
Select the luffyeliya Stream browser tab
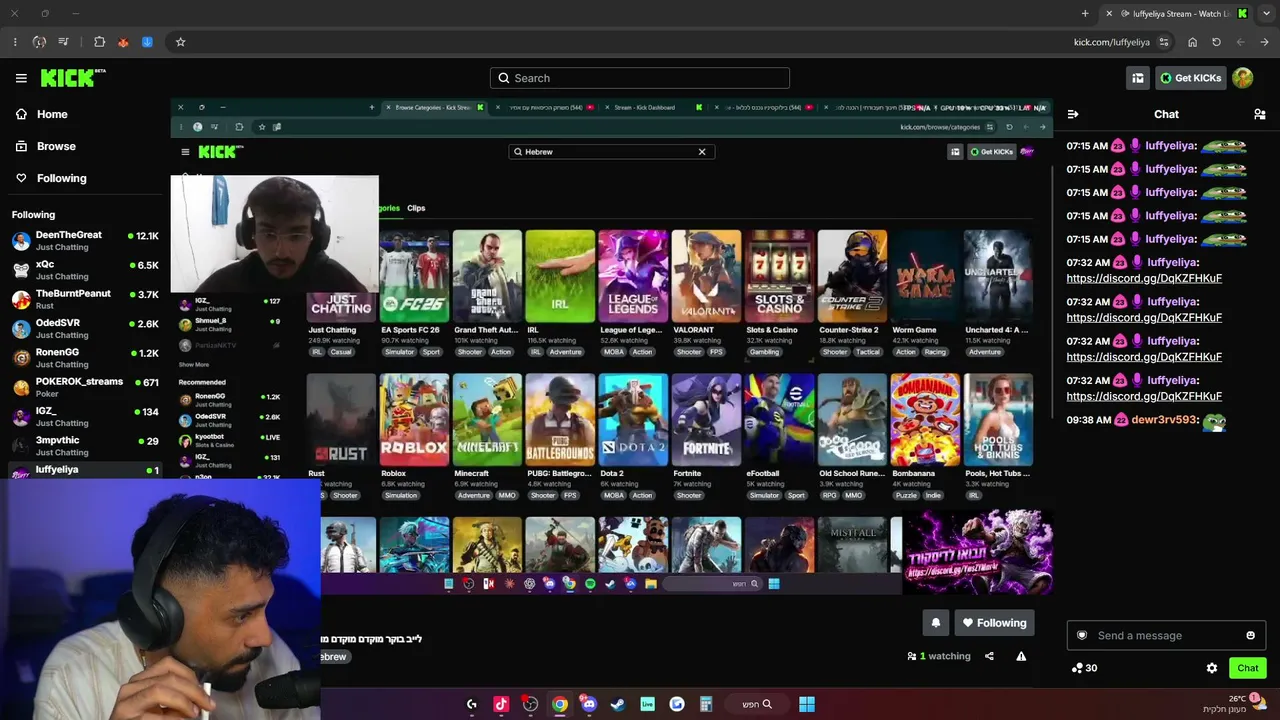[x=1176, y=14]
